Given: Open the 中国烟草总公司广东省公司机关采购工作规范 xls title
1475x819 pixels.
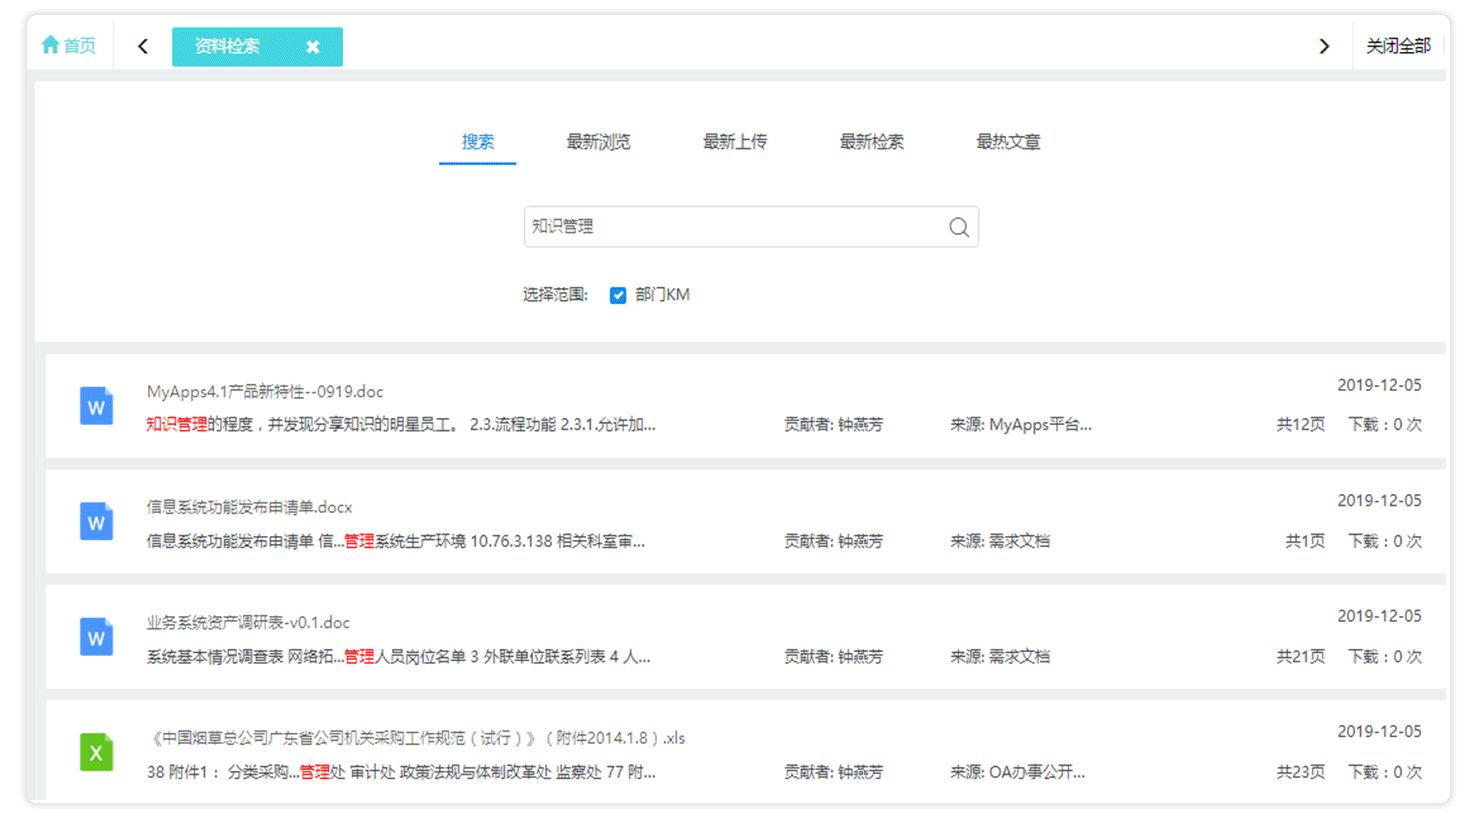Looking at the screenshot, I should point(416,738).
